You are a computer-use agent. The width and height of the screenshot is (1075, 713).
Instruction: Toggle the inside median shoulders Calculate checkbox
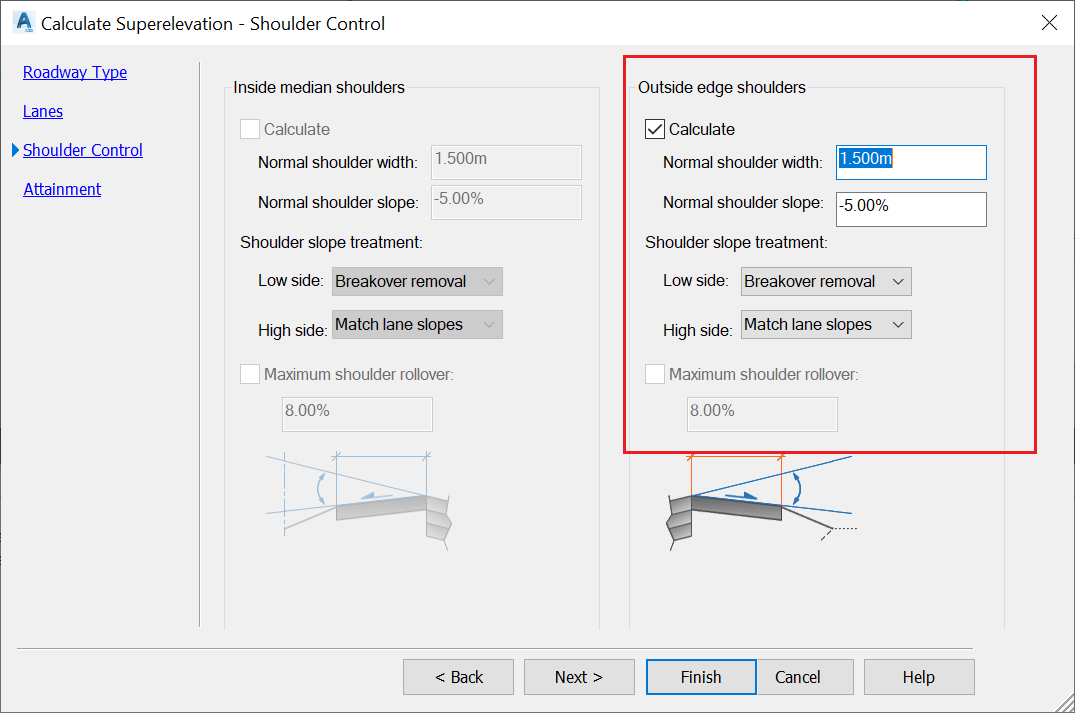coord(250,129)
